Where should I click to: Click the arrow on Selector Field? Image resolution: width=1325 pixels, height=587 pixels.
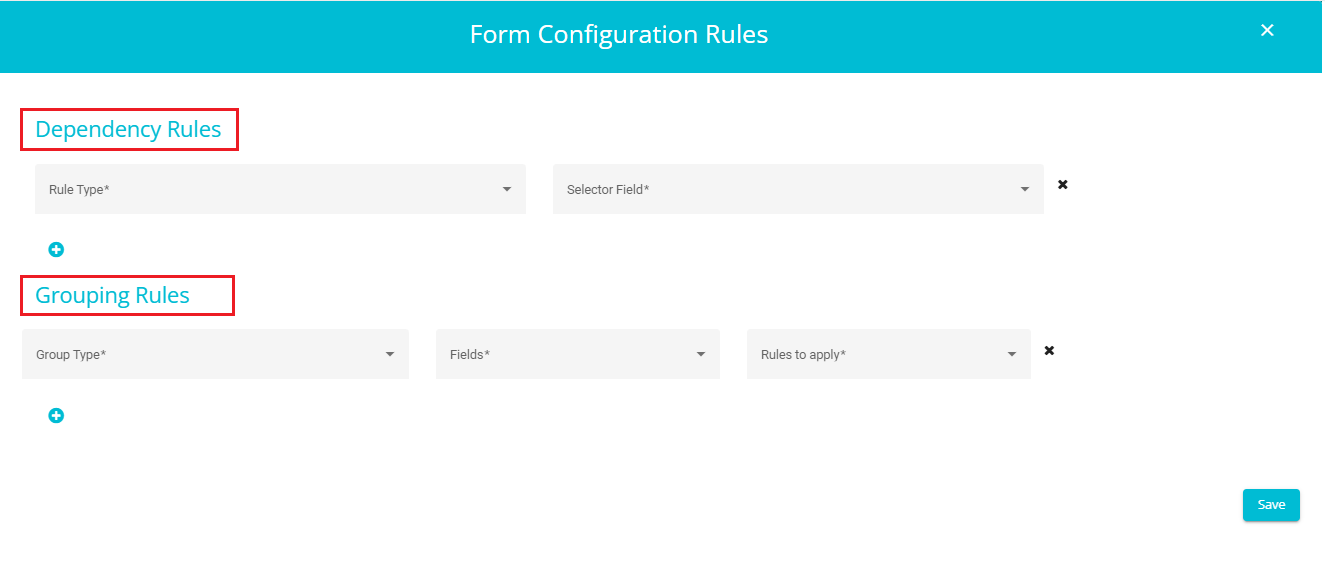point(1025,189)
